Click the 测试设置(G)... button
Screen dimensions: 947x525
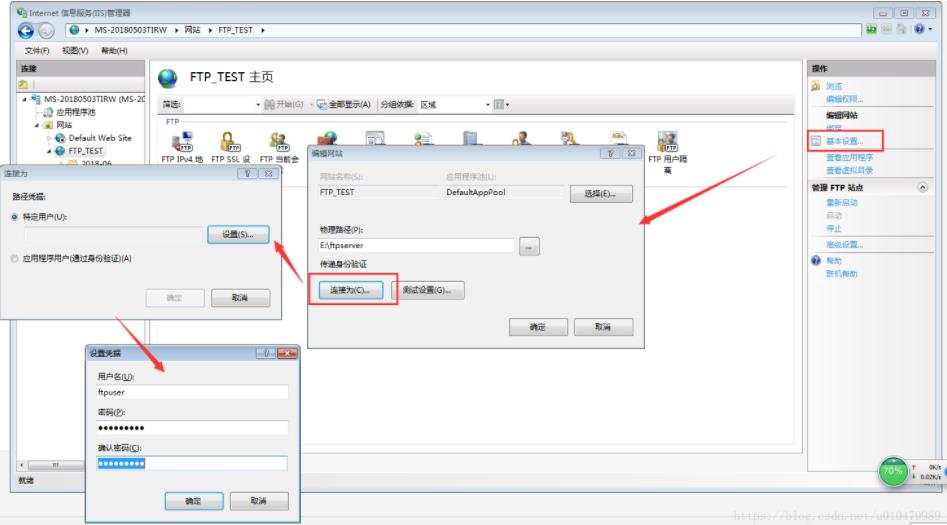(x=428, y=290)
